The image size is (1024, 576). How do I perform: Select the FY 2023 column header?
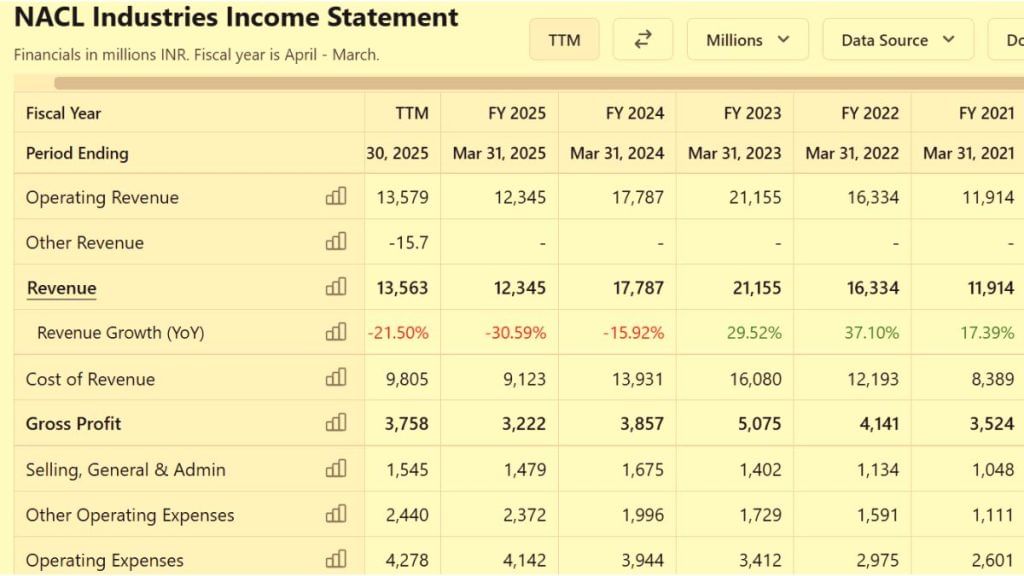click(752, 113)
